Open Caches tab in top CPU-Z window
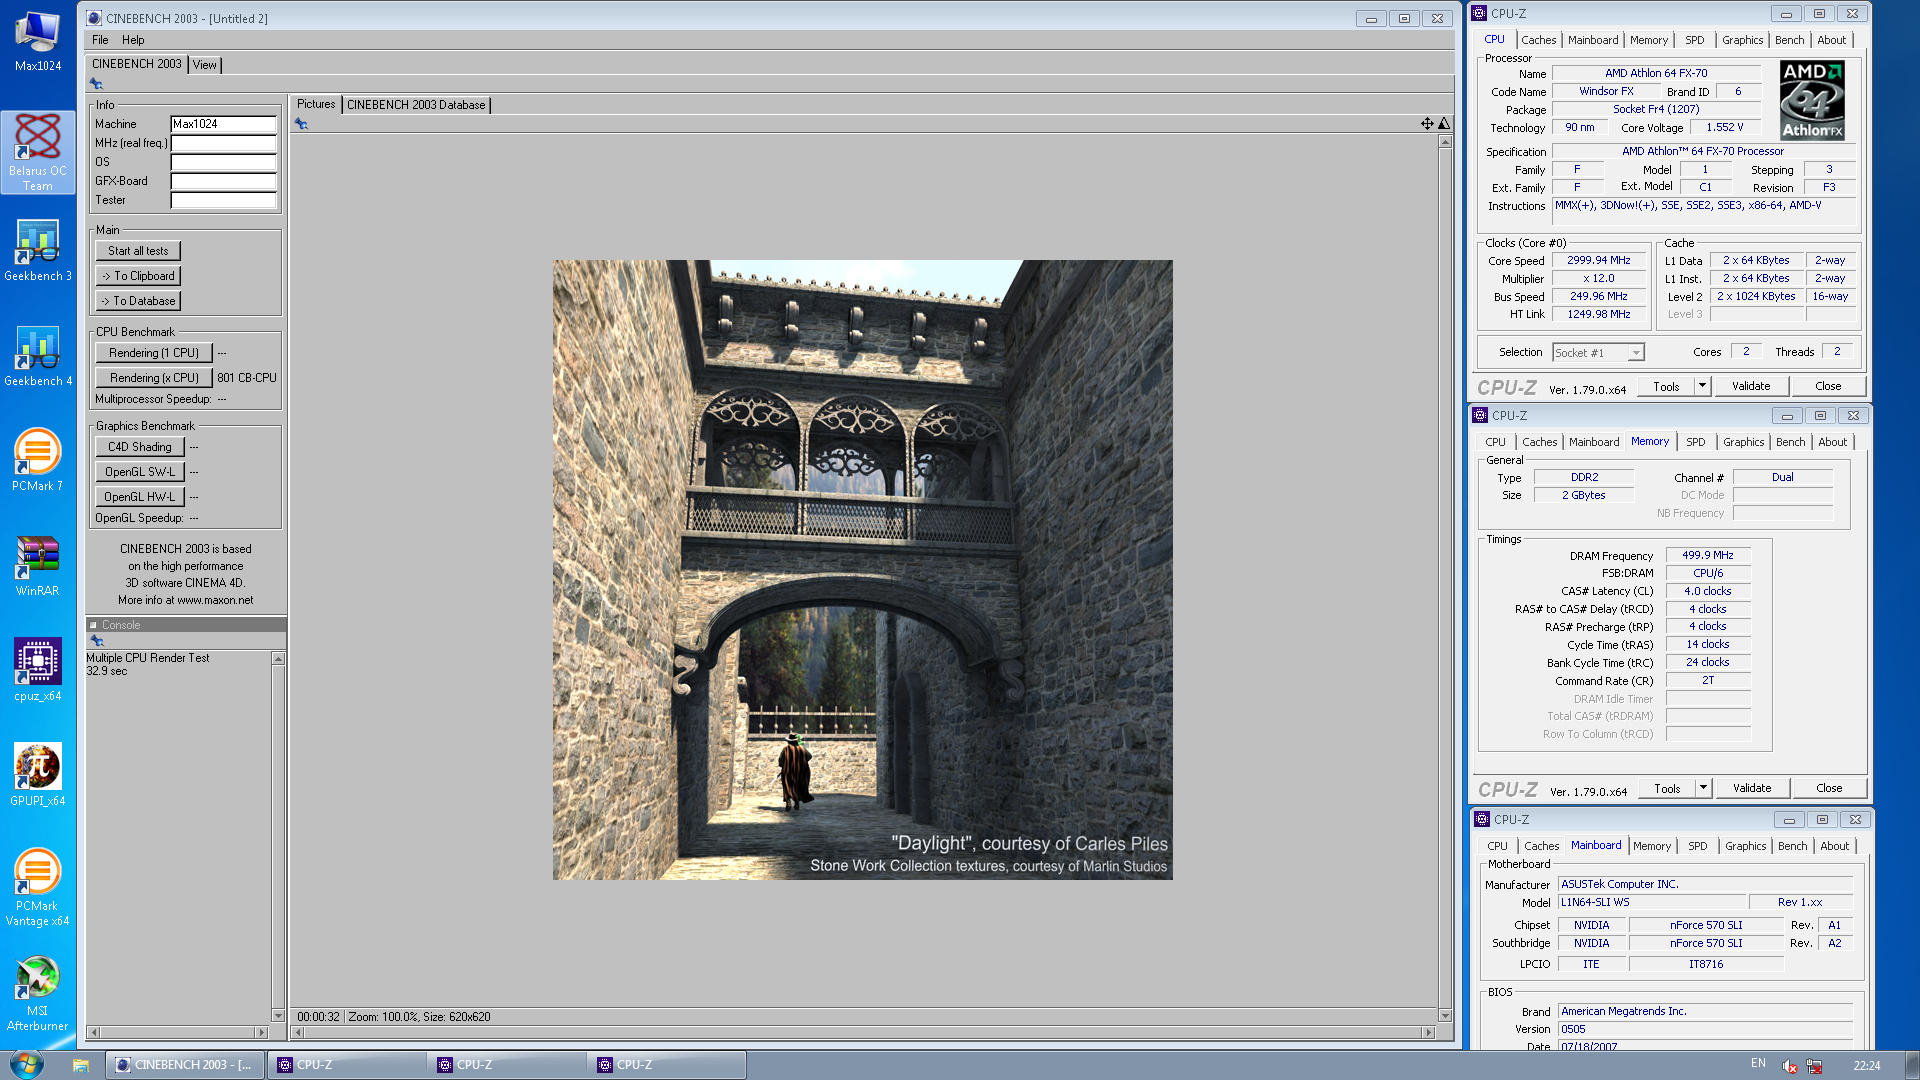Viewport: 1920px width, 1080px height. point(1538,40)
